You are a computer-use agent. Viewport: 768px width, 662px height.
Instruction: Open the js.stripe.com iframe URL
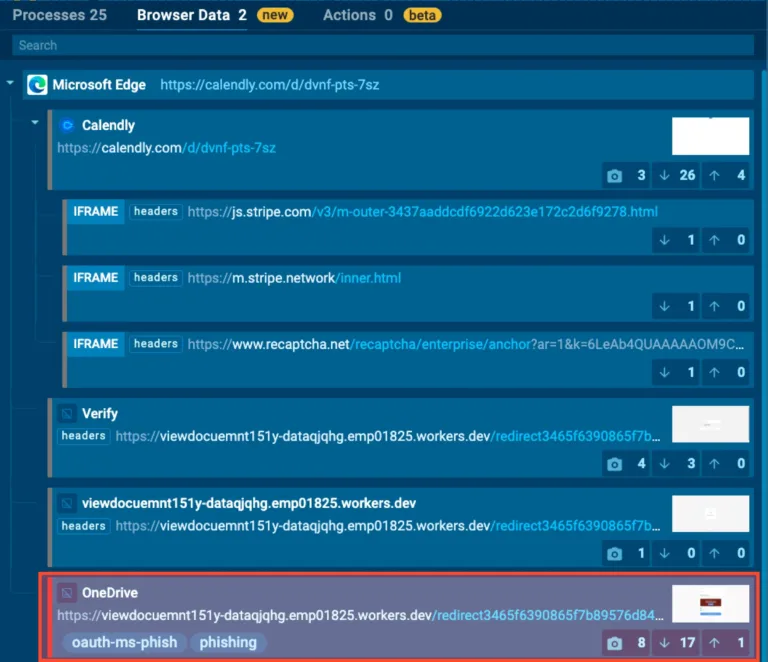click(423, 212)
